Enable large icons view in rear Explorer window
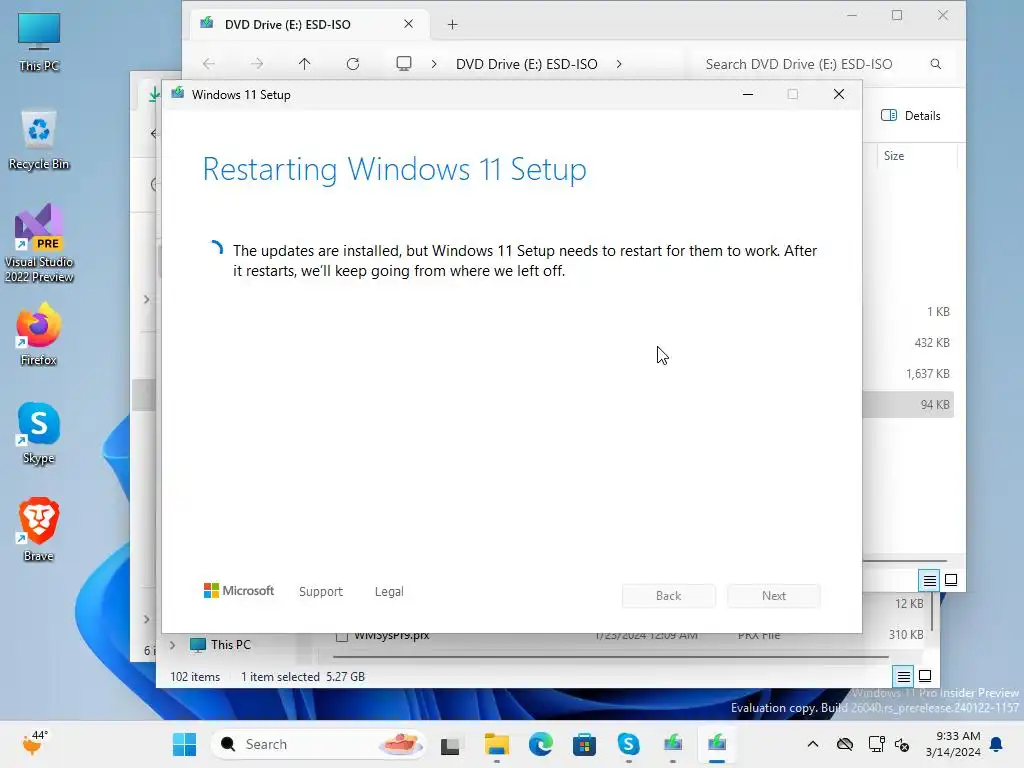Image resolution: width=1024 pixels, height=768 pixels. pyautogui.click(x=925, y=676)
